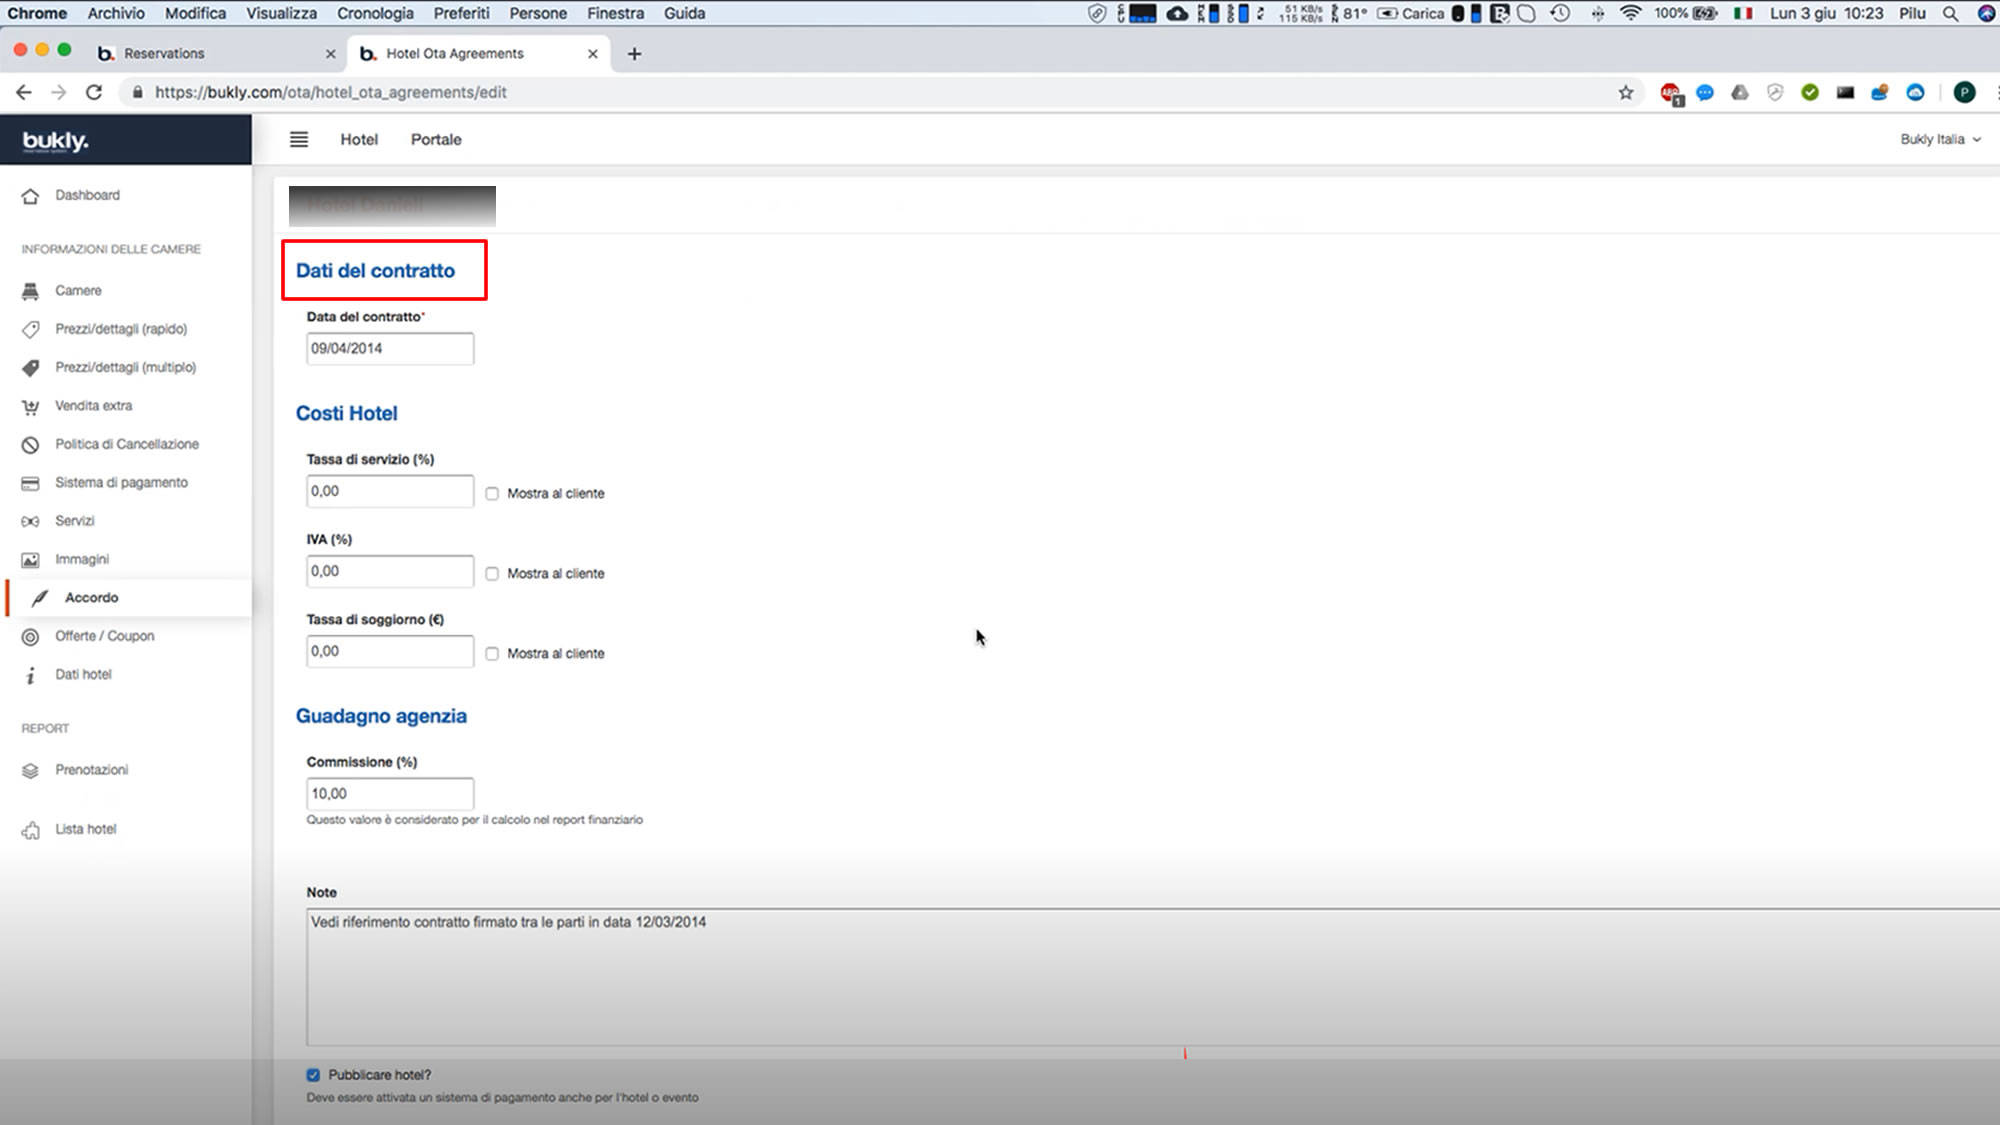Click the Dati del contratto heading
2000x1125 pixels.
coord(375,271)
